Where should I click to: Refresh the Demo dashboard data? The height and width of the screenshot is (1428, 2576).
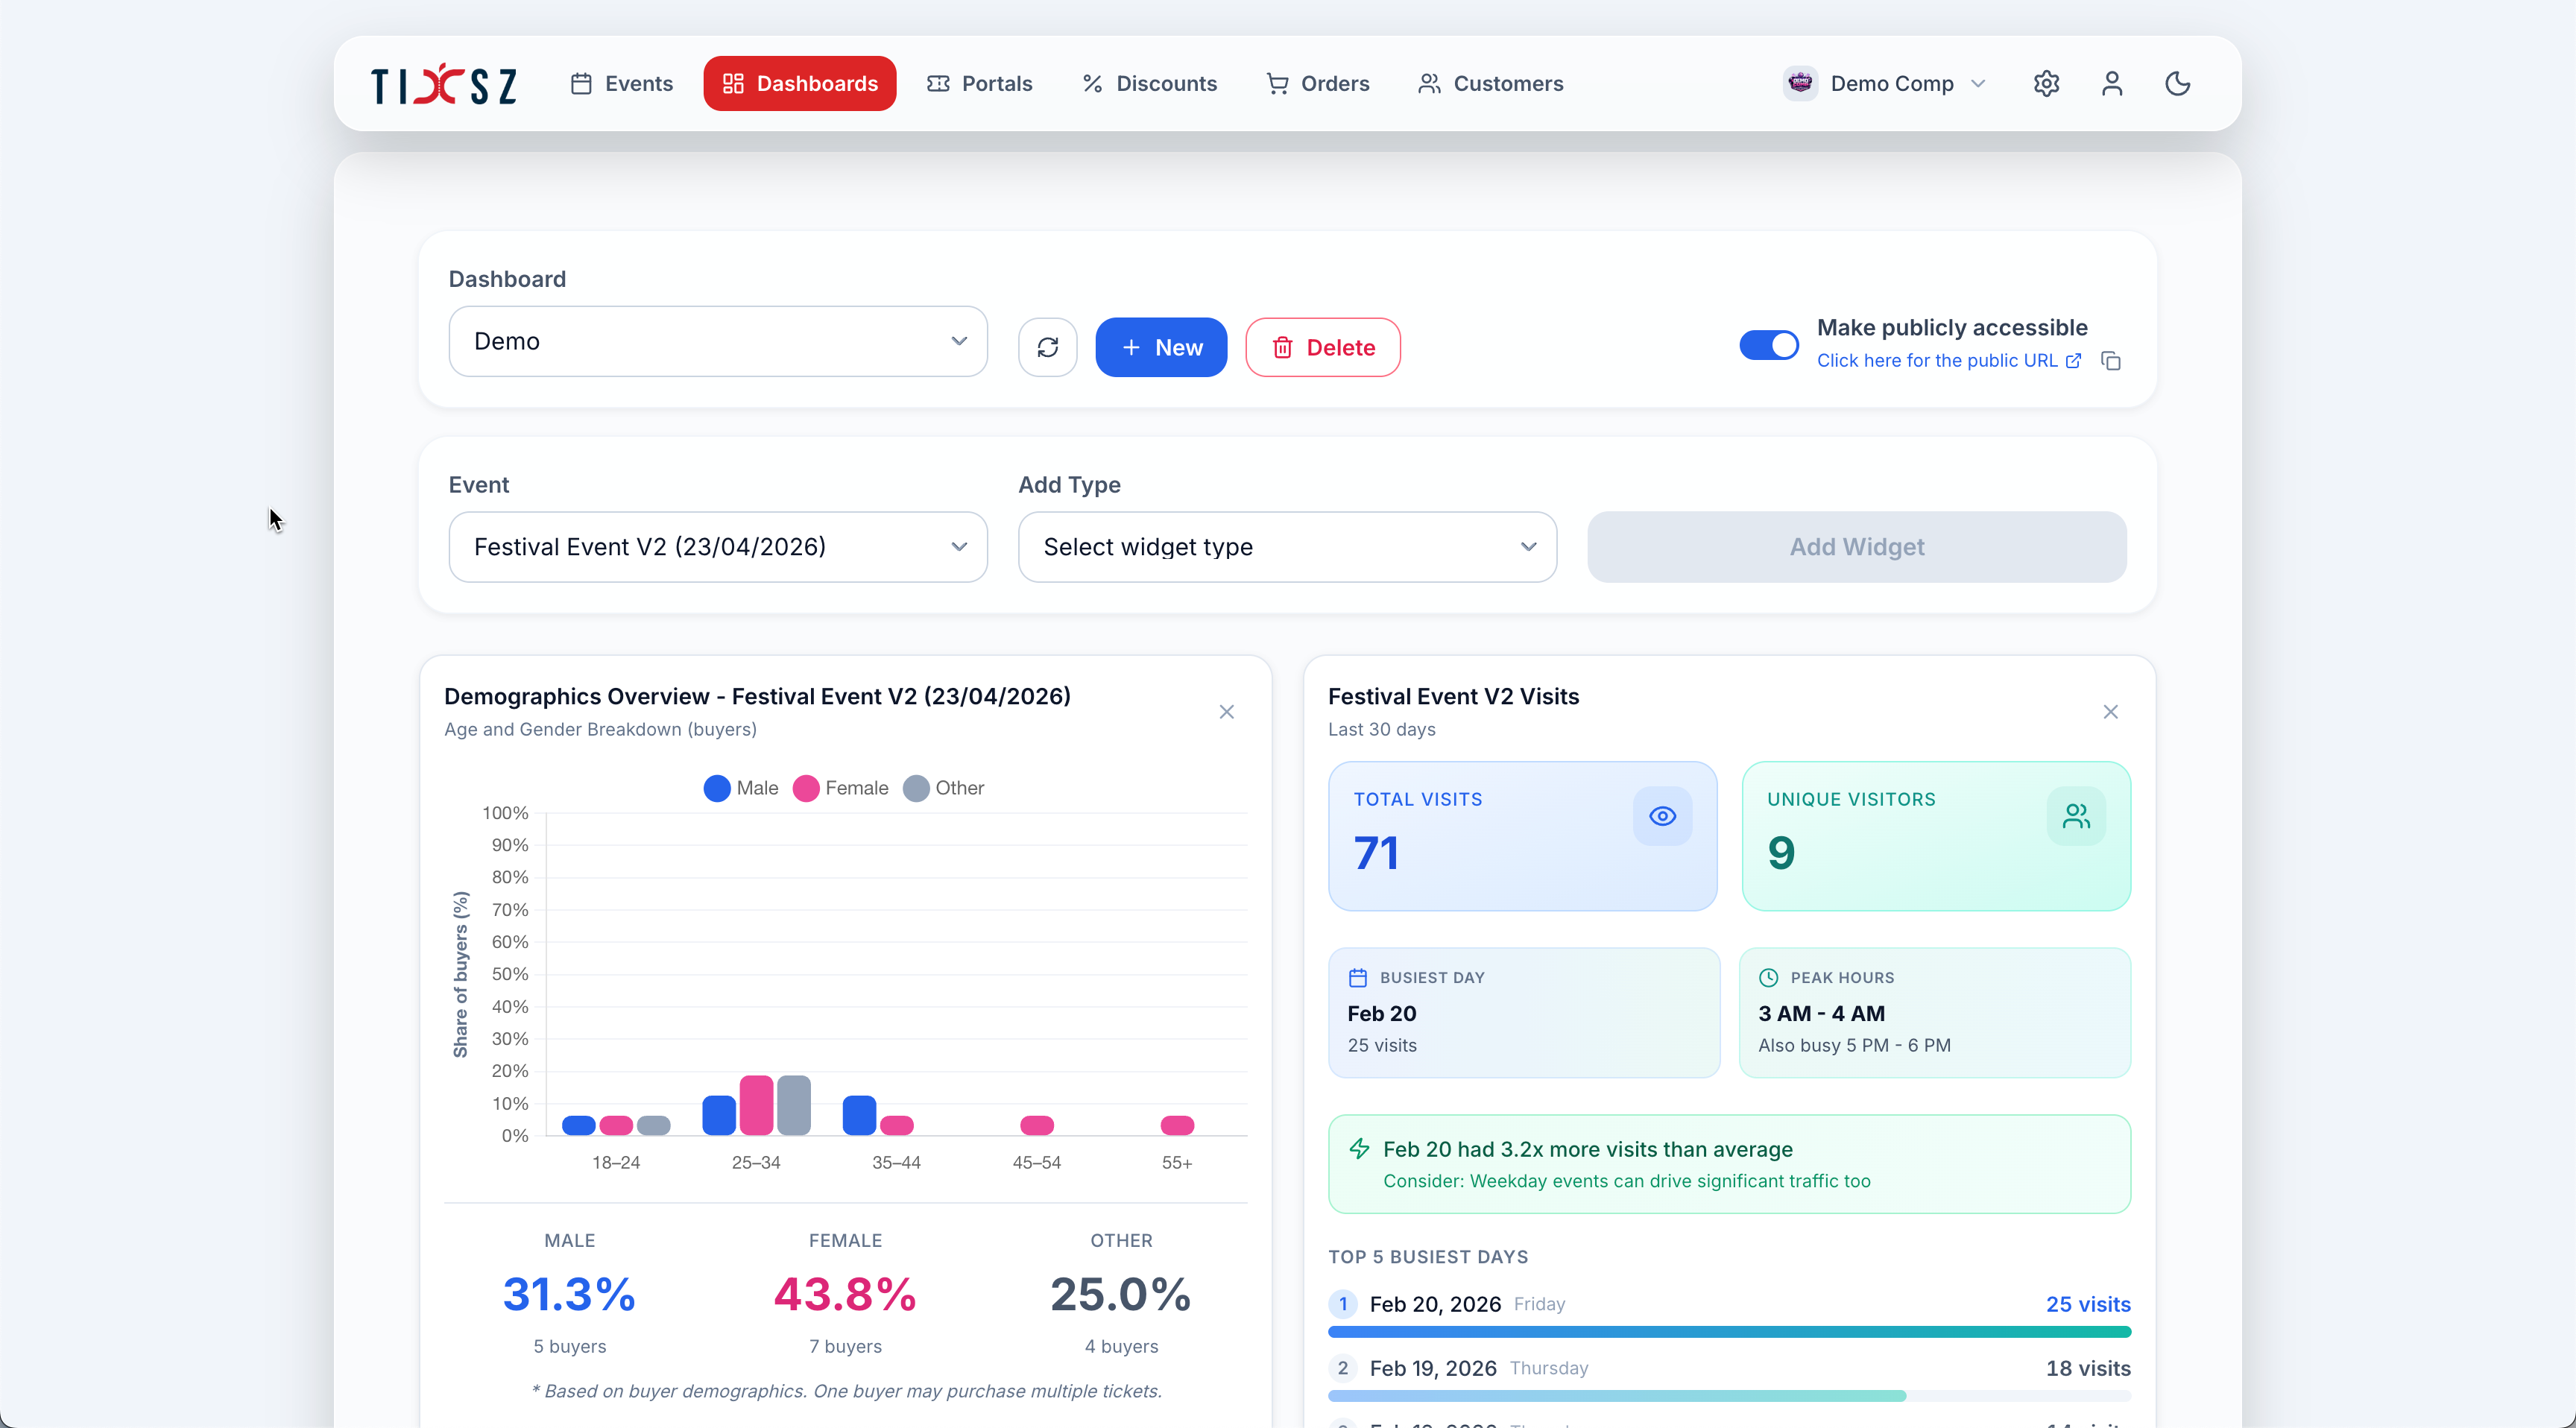(1048, 346)
